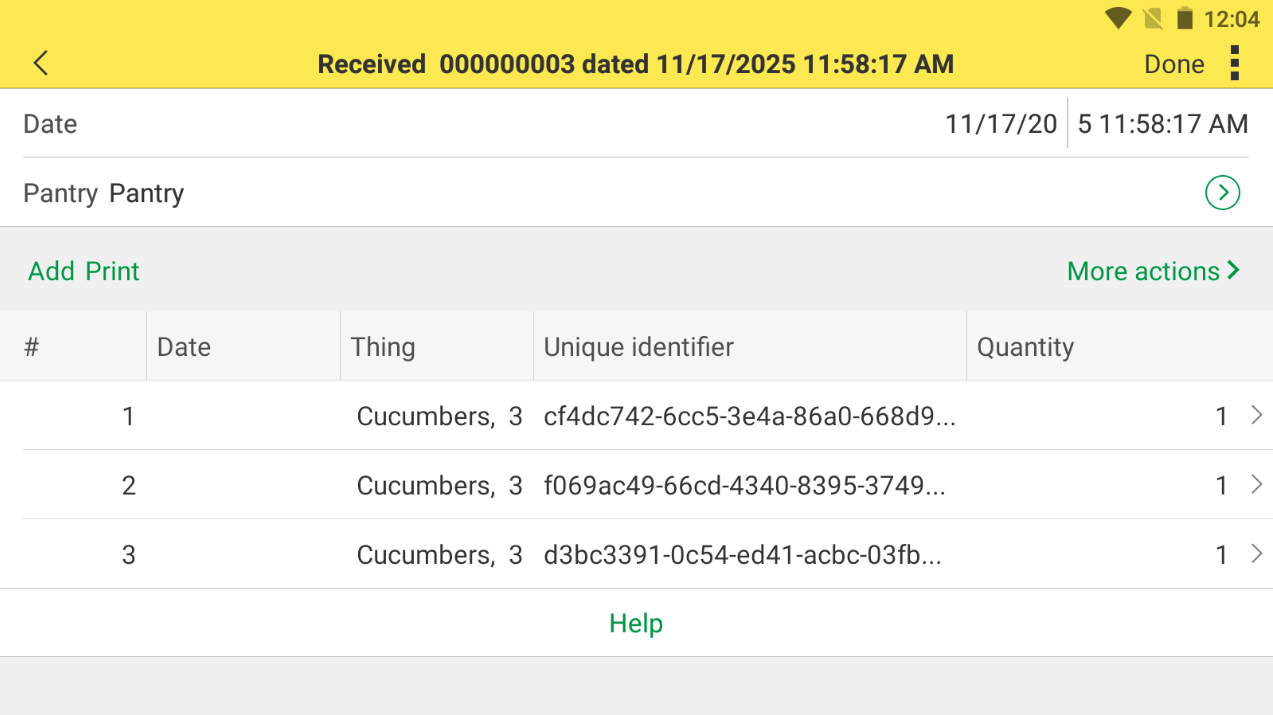Select the Print action
This screenshot has width=1273, height=715.
click(x=114, y=270)
